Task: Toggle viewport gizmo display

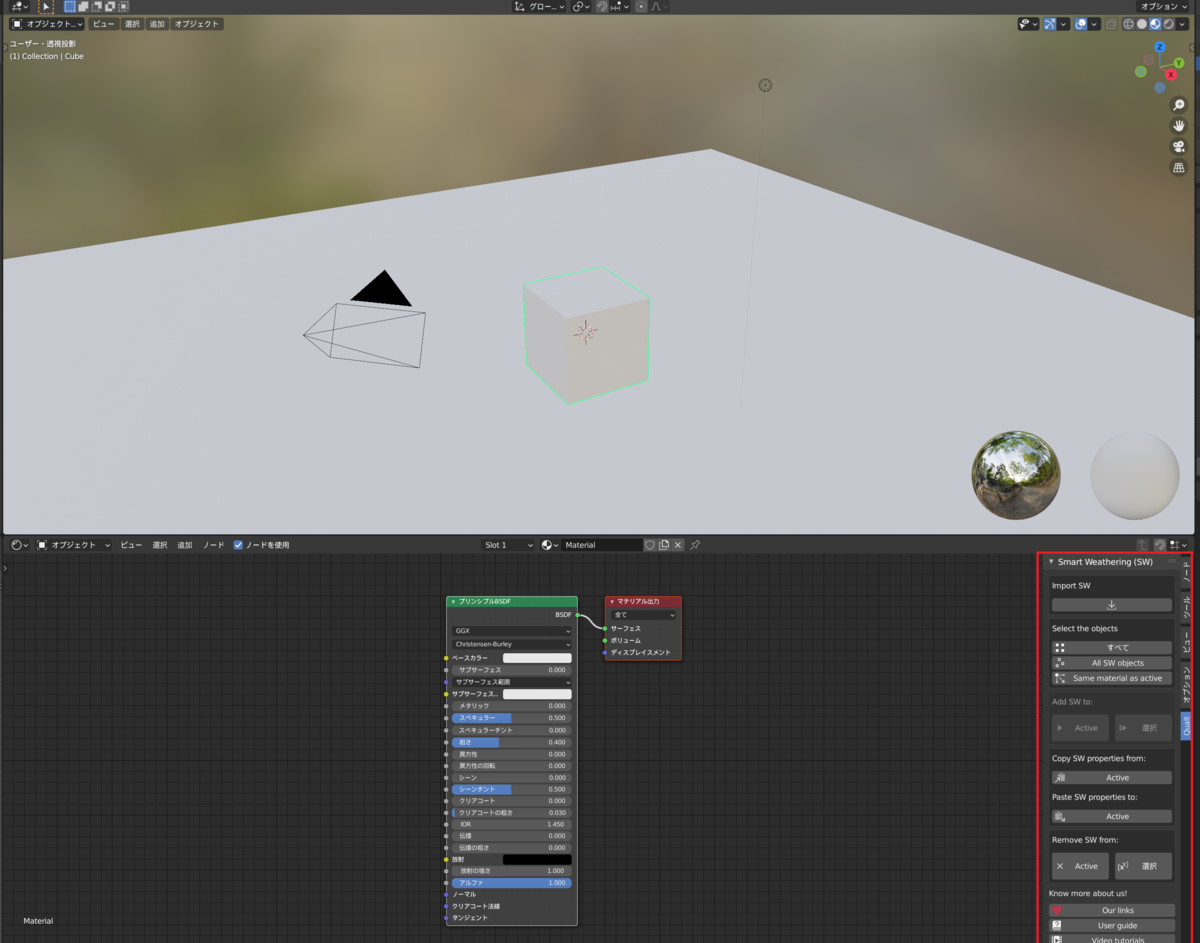Action: pos(1050,24)
